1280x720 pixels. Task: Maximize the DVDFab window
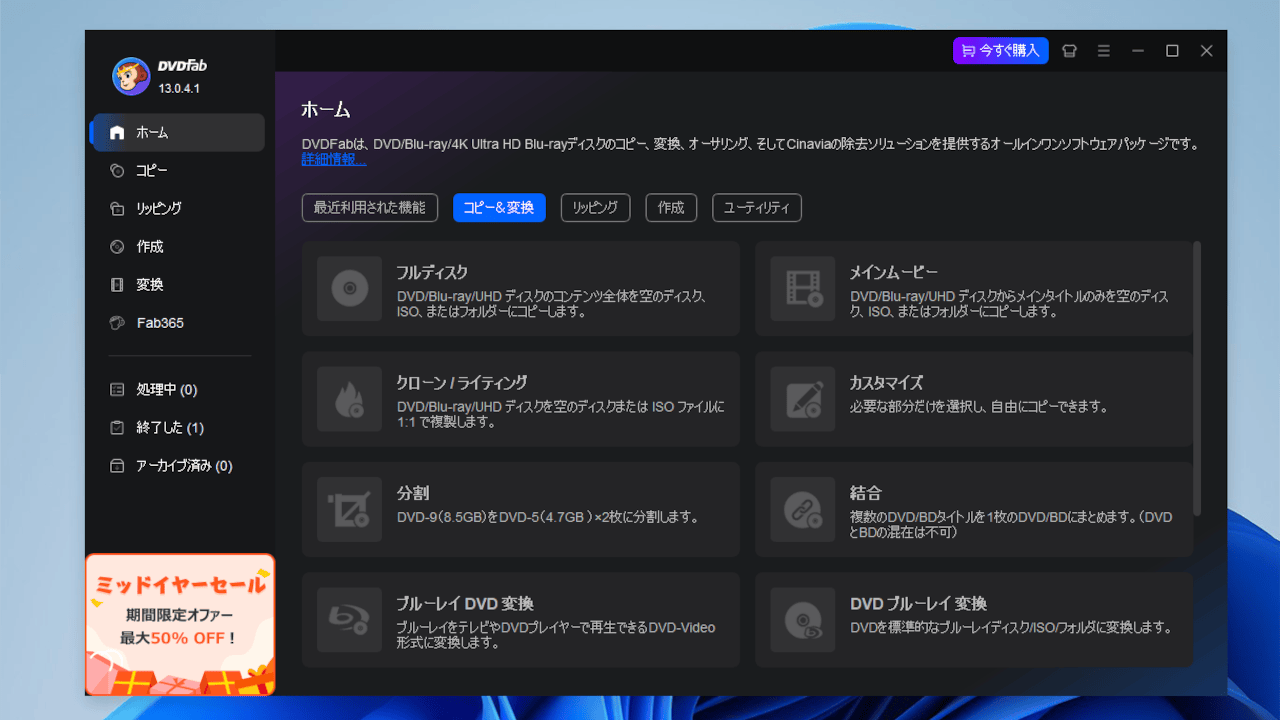pos(1172,51)
